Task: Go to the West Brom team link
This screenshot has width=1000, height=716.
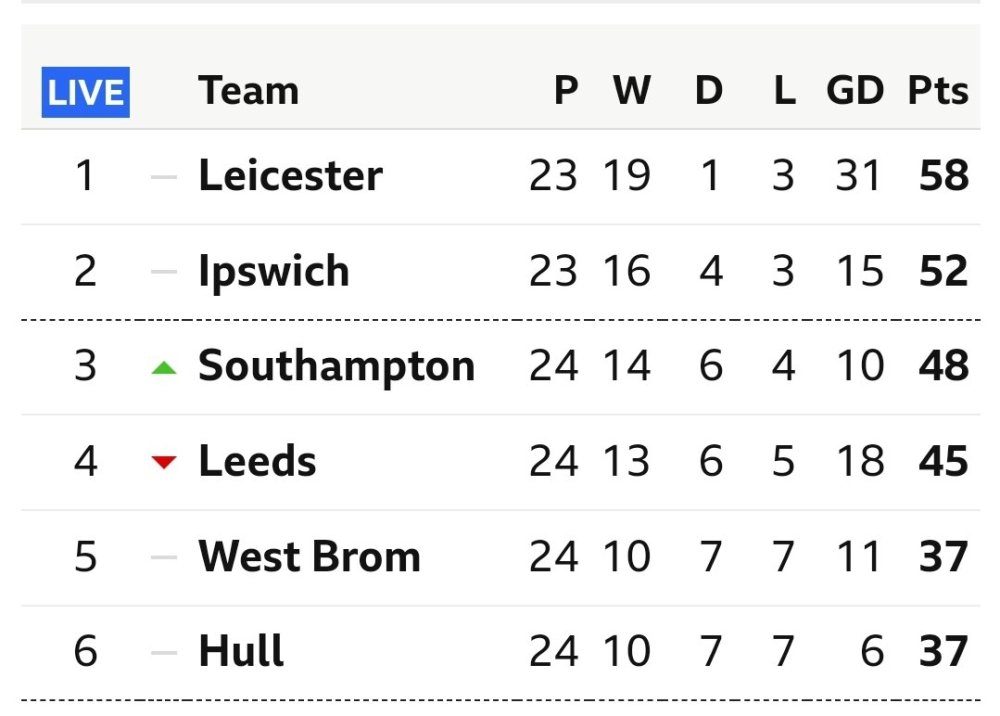Action: pyautogui.click(x=309, y=557)
